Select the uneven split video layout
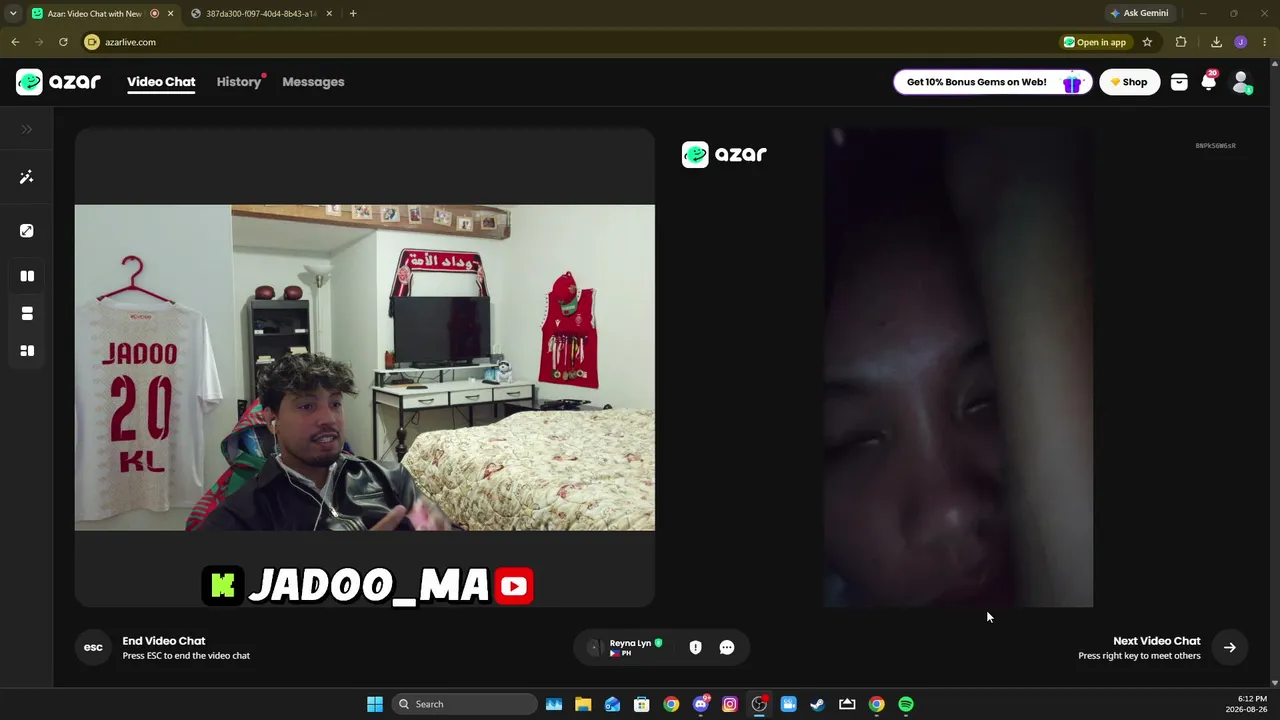 pyautogui.click(x=27, y=351)
